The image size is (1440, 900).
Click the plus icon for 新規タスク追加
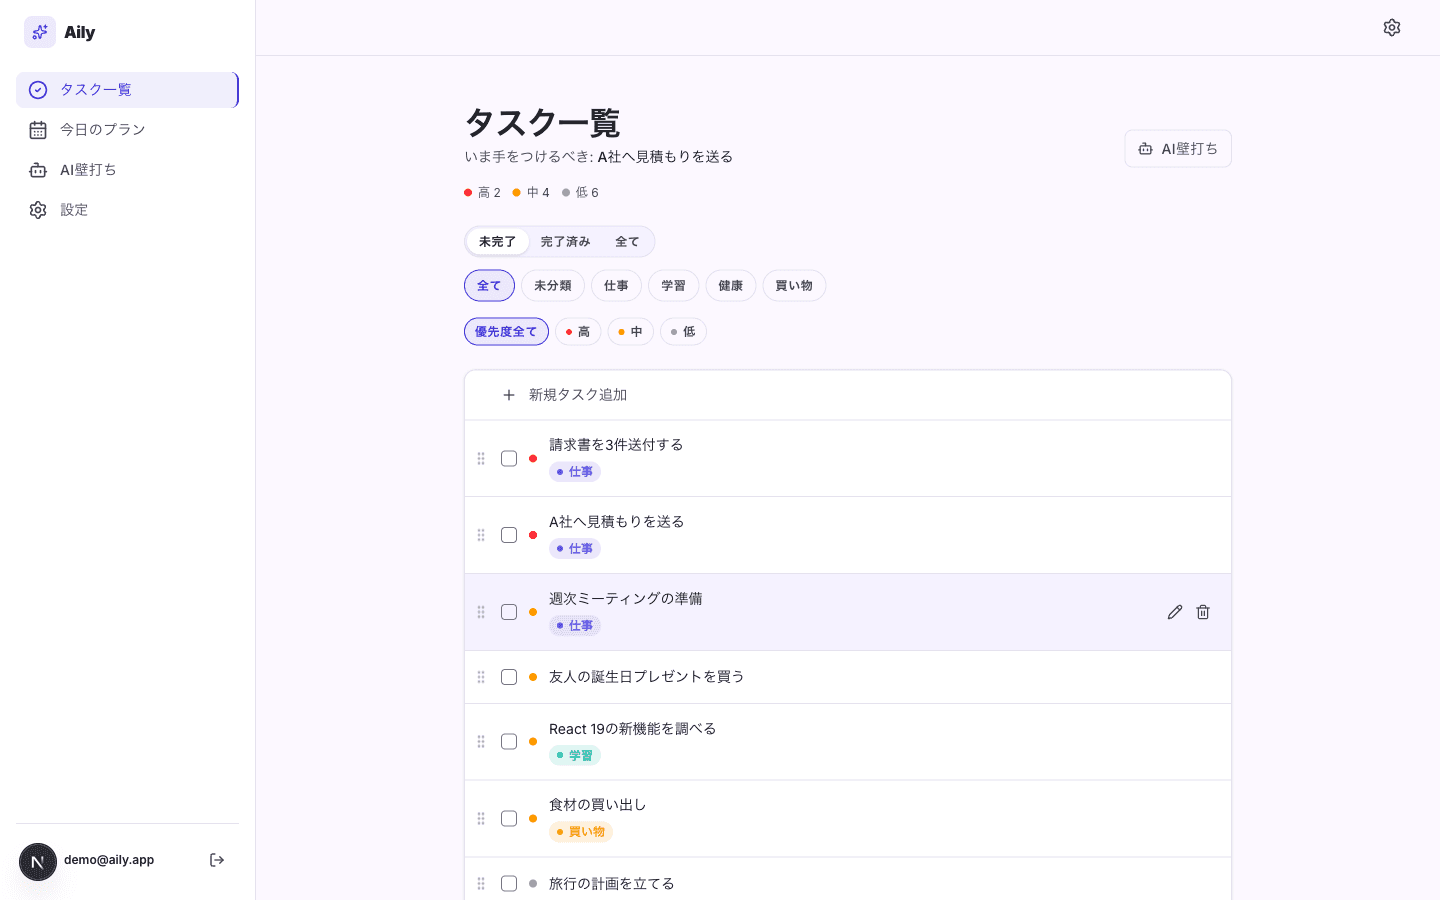pyautogui.click(x=509, y=395)
